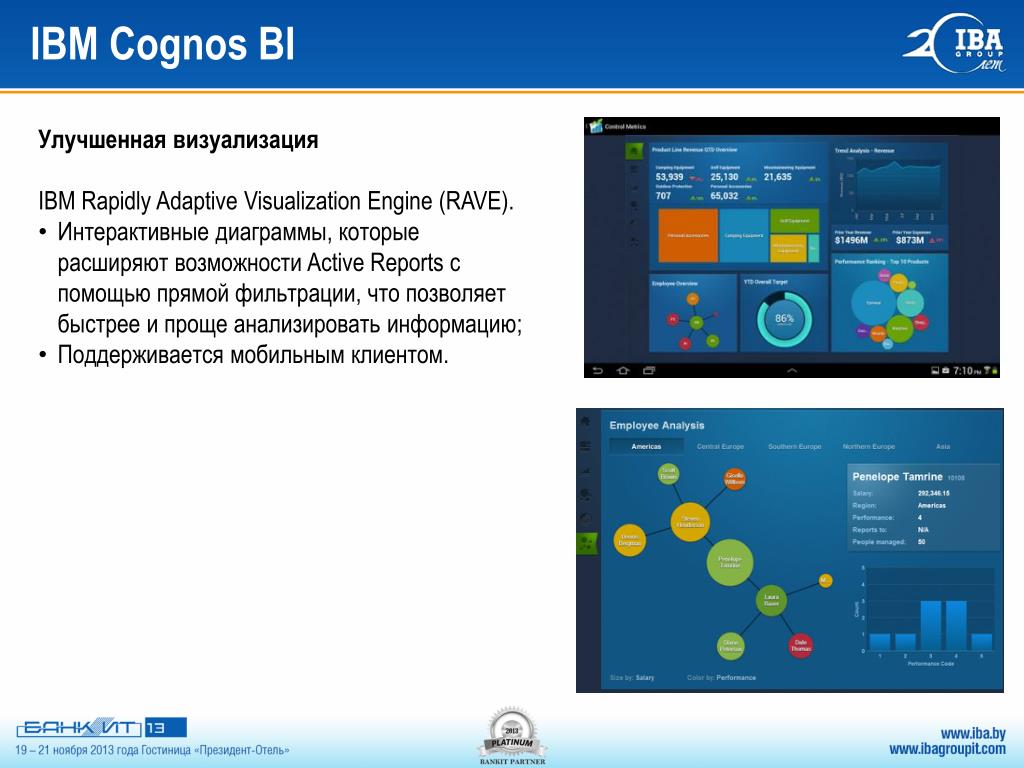Expand the up chevron on Android navigation bar

792,370
